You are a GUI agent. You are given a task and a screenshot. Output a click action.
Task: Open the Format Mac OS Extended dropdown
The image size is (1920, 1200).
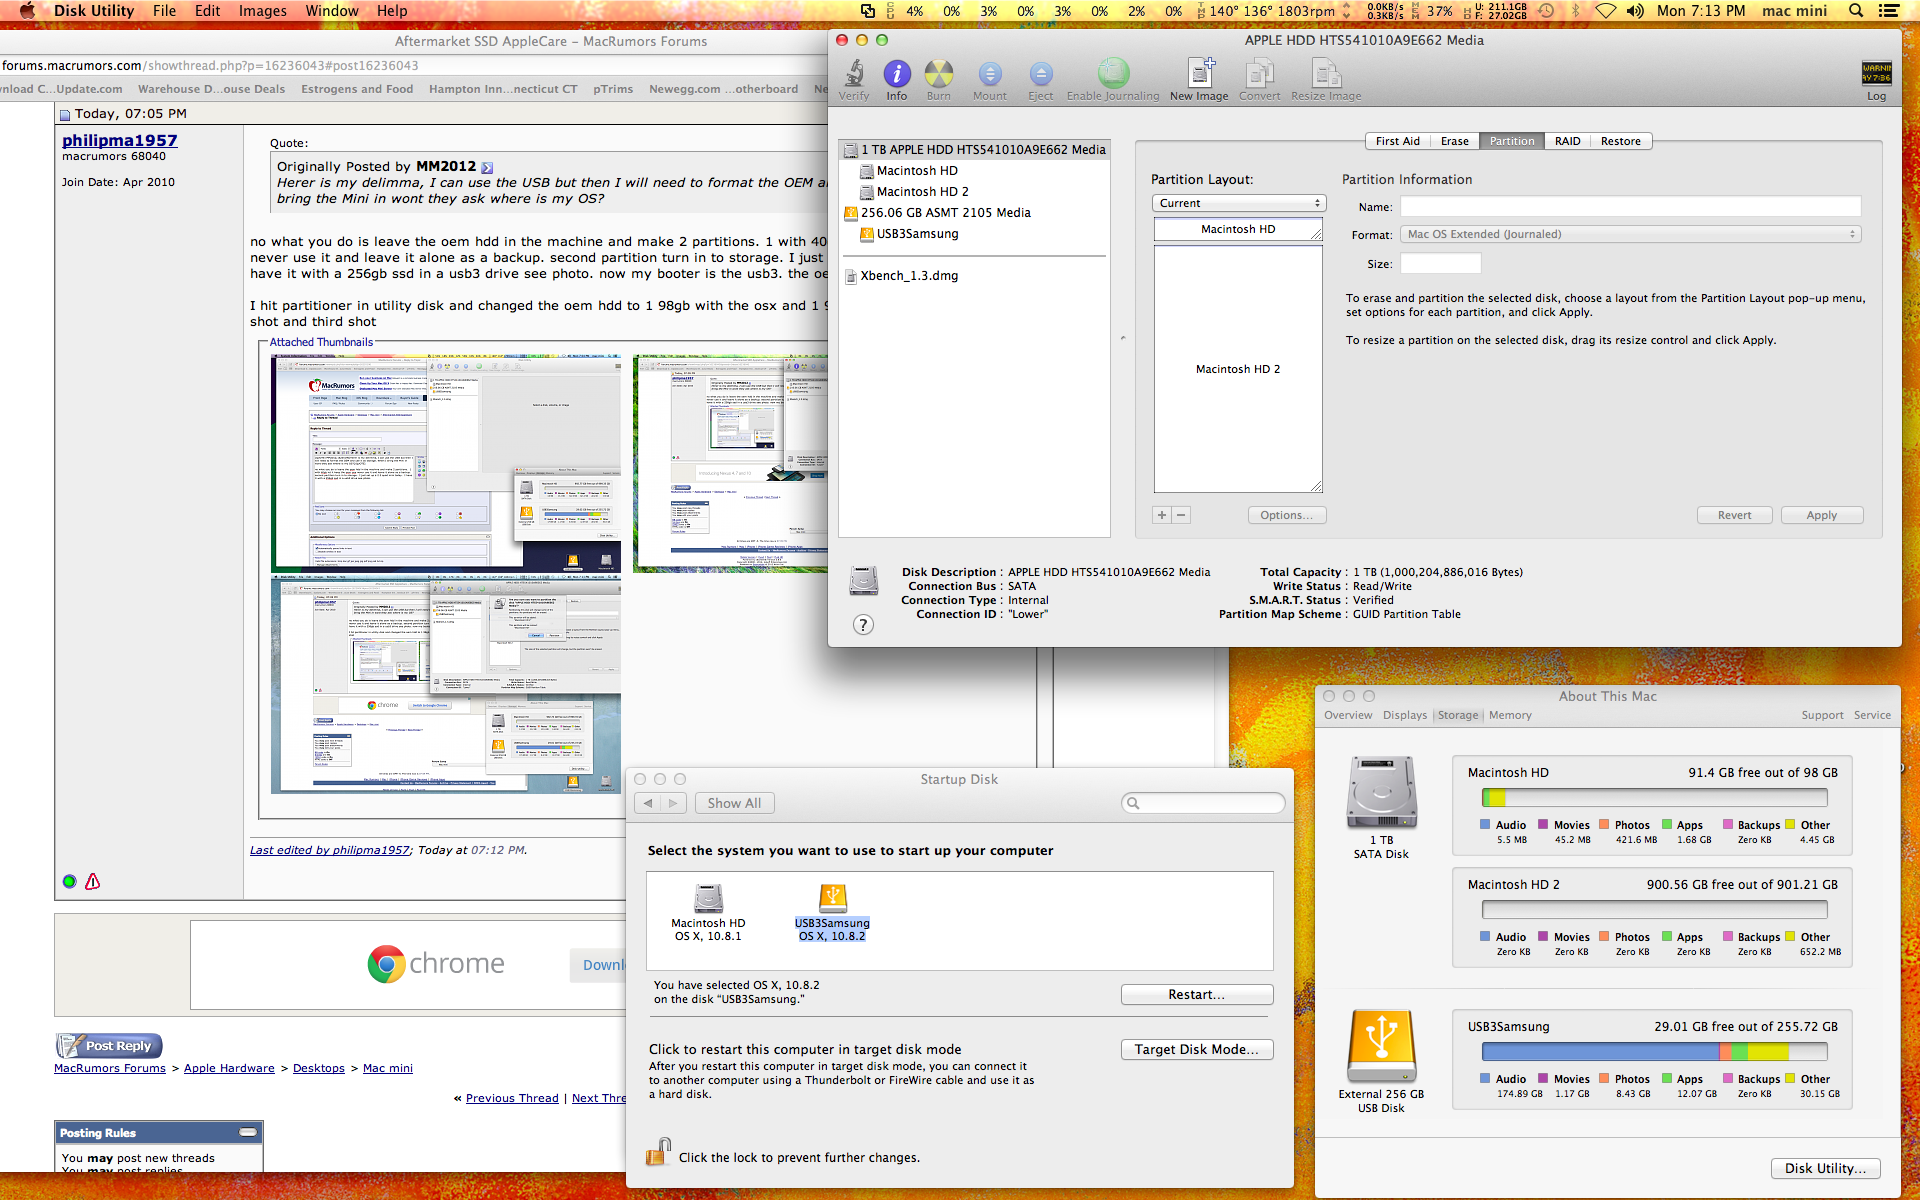(1631, 234)
